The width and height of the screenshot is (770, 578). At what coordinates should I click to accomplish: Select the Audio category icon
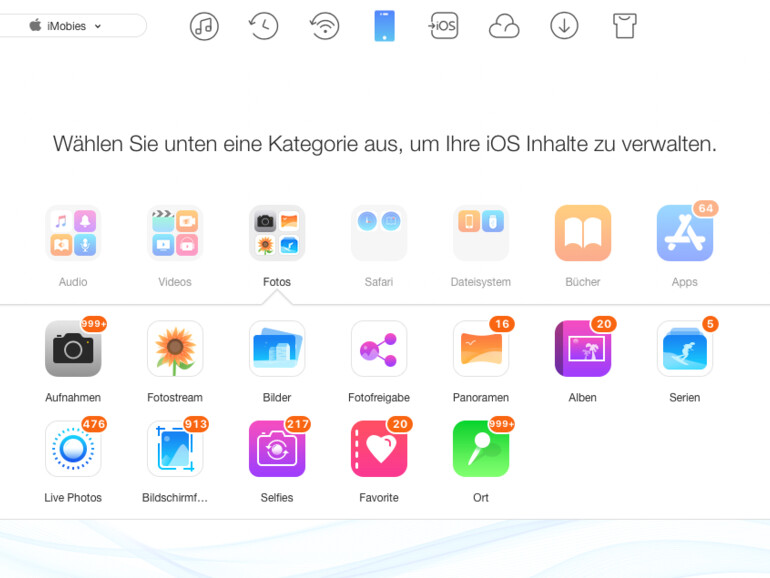tap(73, 233)
